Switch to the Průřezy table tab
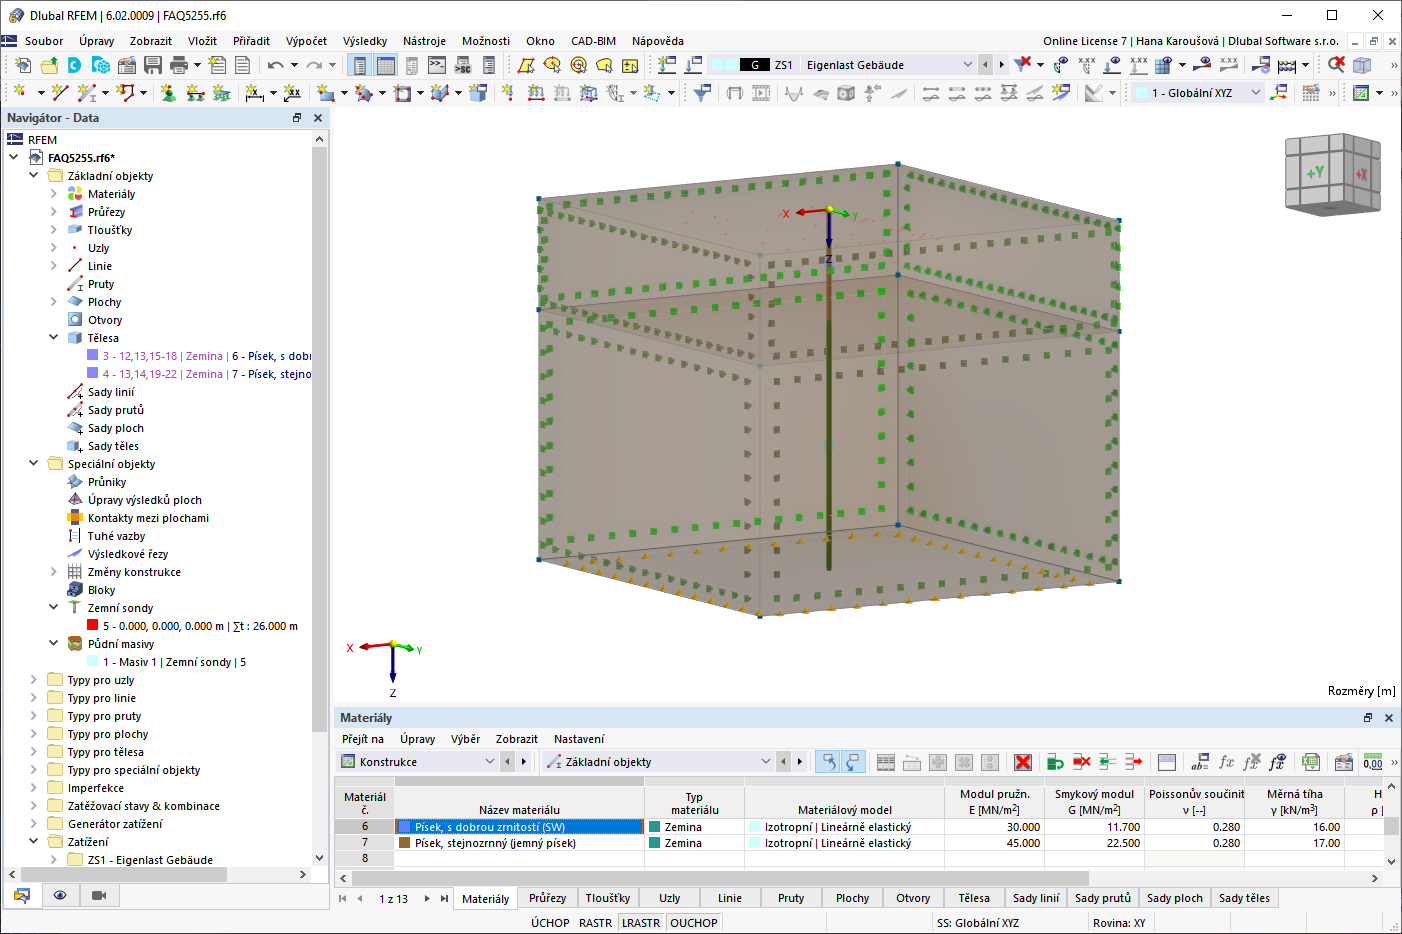 [x=547, y=898]
